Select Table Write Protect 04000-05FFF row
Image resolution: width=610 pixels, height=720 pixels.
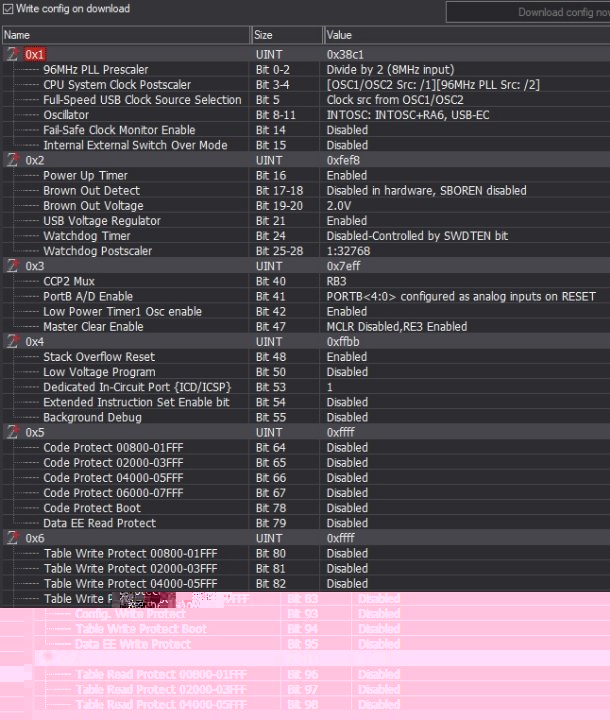[x=306, y=584]
